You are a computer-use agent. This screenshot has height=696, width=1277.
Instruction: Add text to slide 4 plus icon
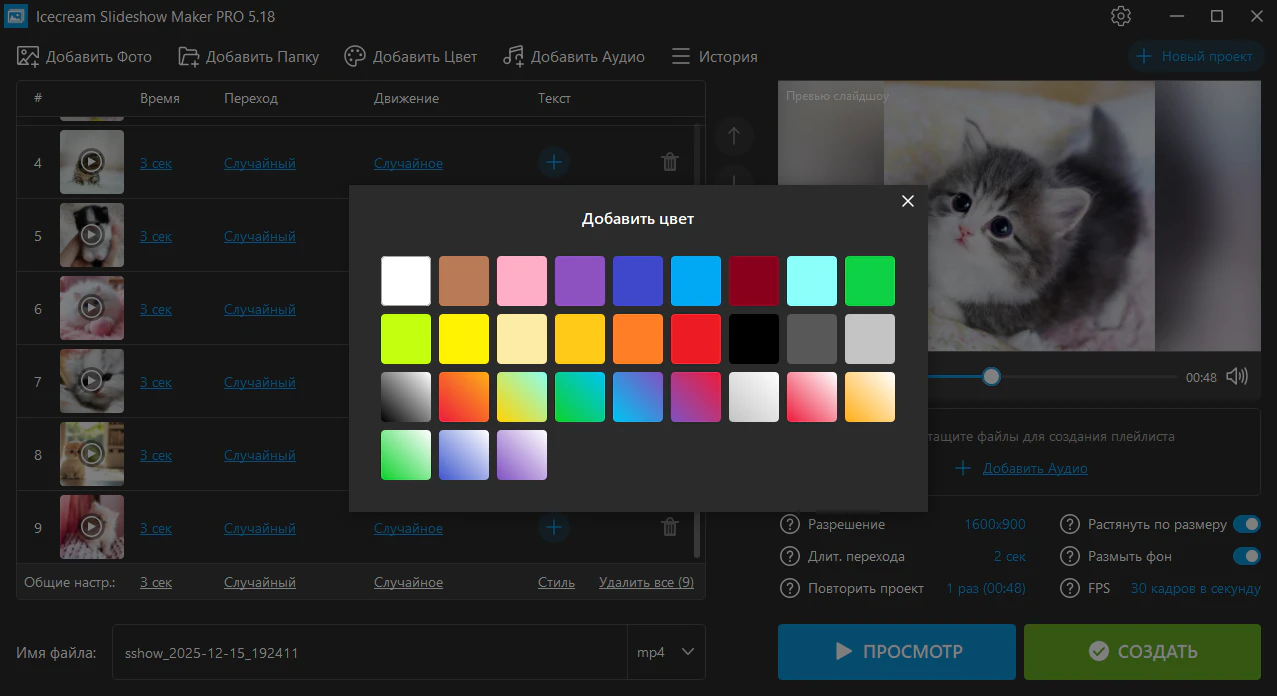[554, 162]
